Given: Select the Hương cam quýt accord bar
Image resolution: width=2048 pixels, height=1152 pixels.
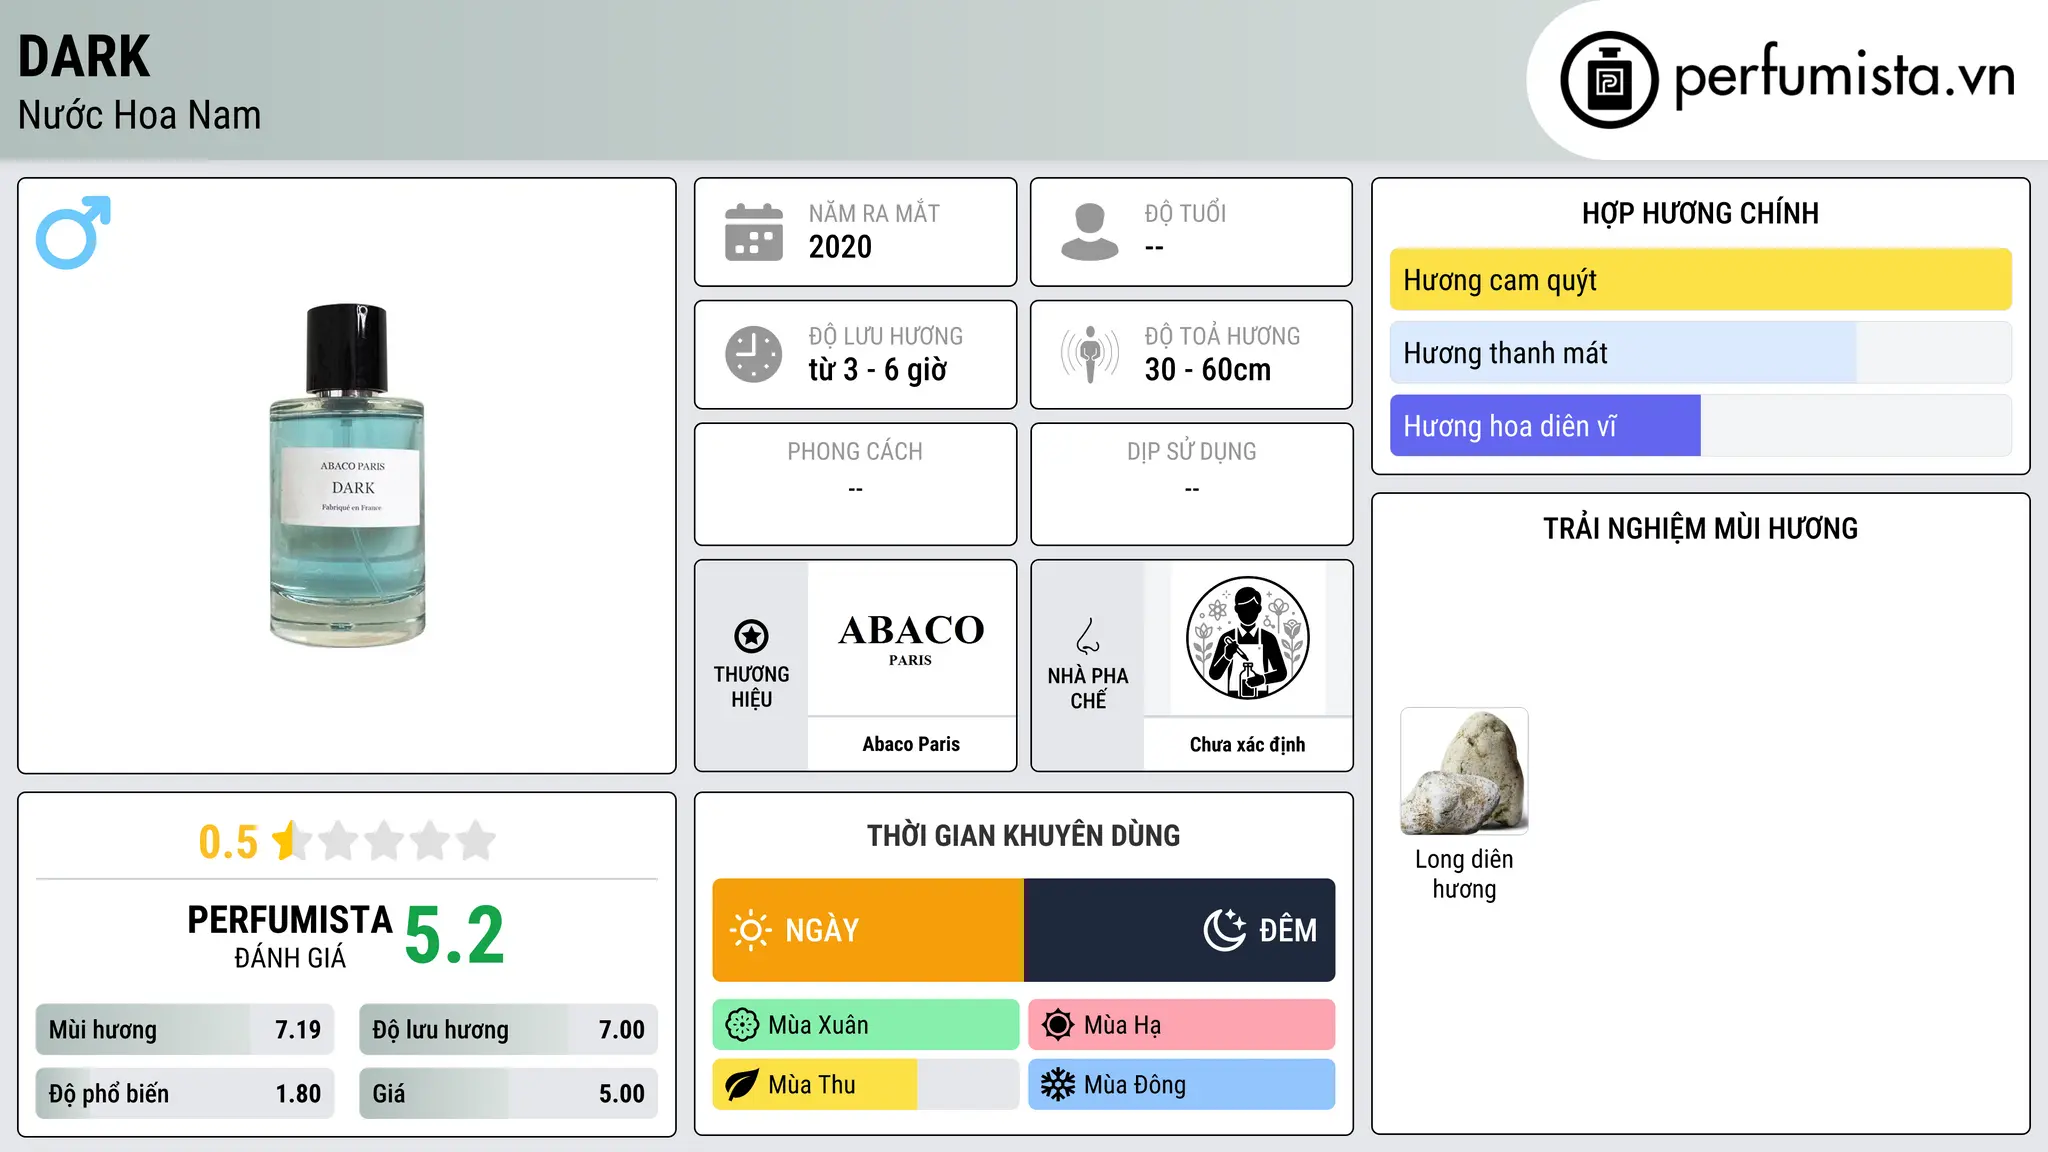Looking at the screenshot, I should pos(1700,280).
